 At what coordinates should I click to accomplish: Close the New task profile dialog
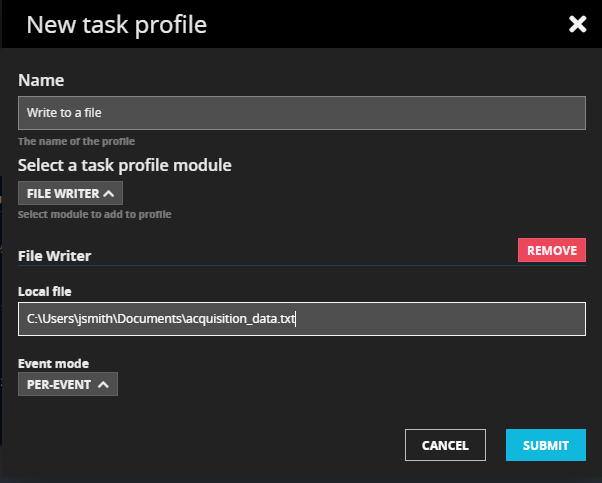[x=577, y=24]
